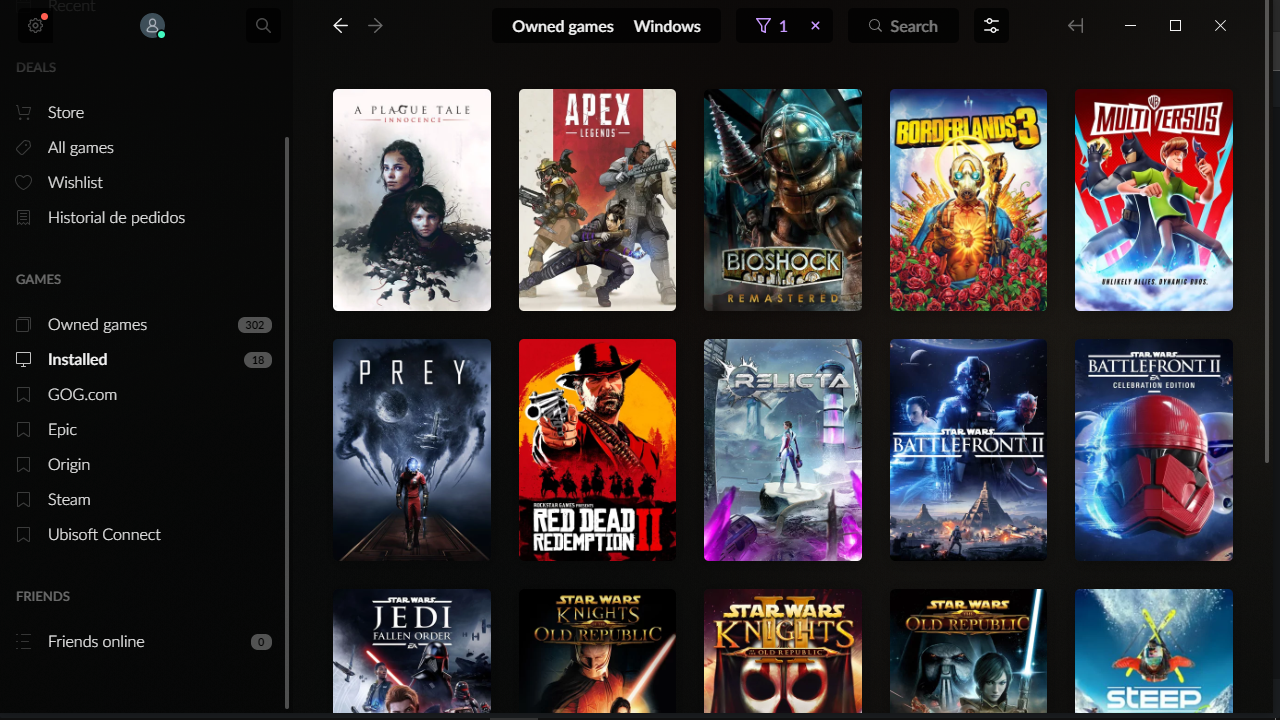Click the Owned games filter heading
This screenshot has height=720, width=1280.
[x=563, y=26]
